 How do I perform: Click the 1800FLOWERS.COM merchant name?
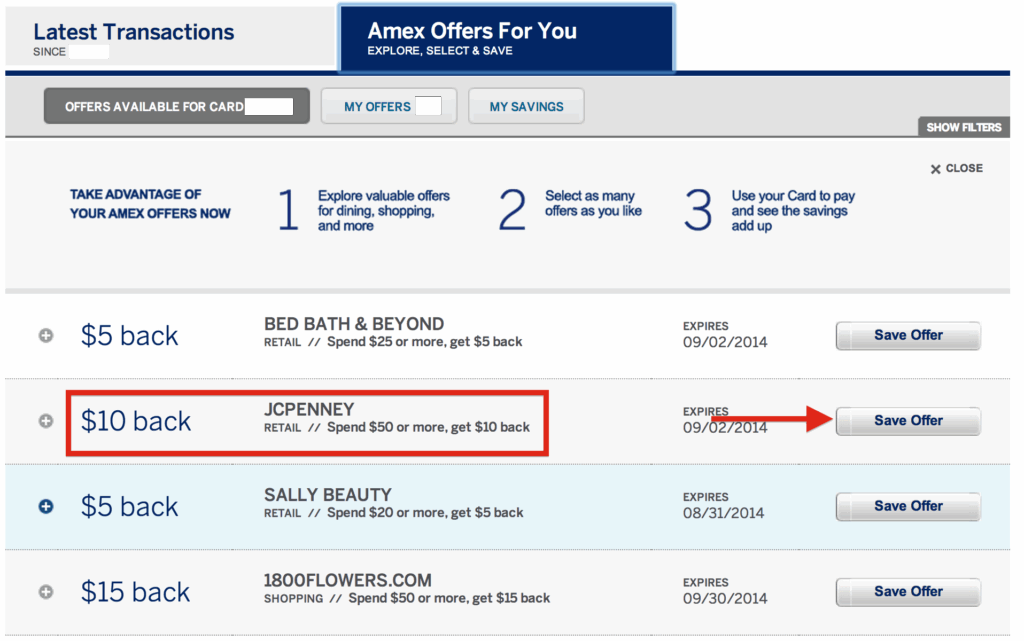[x=347, y=580]
